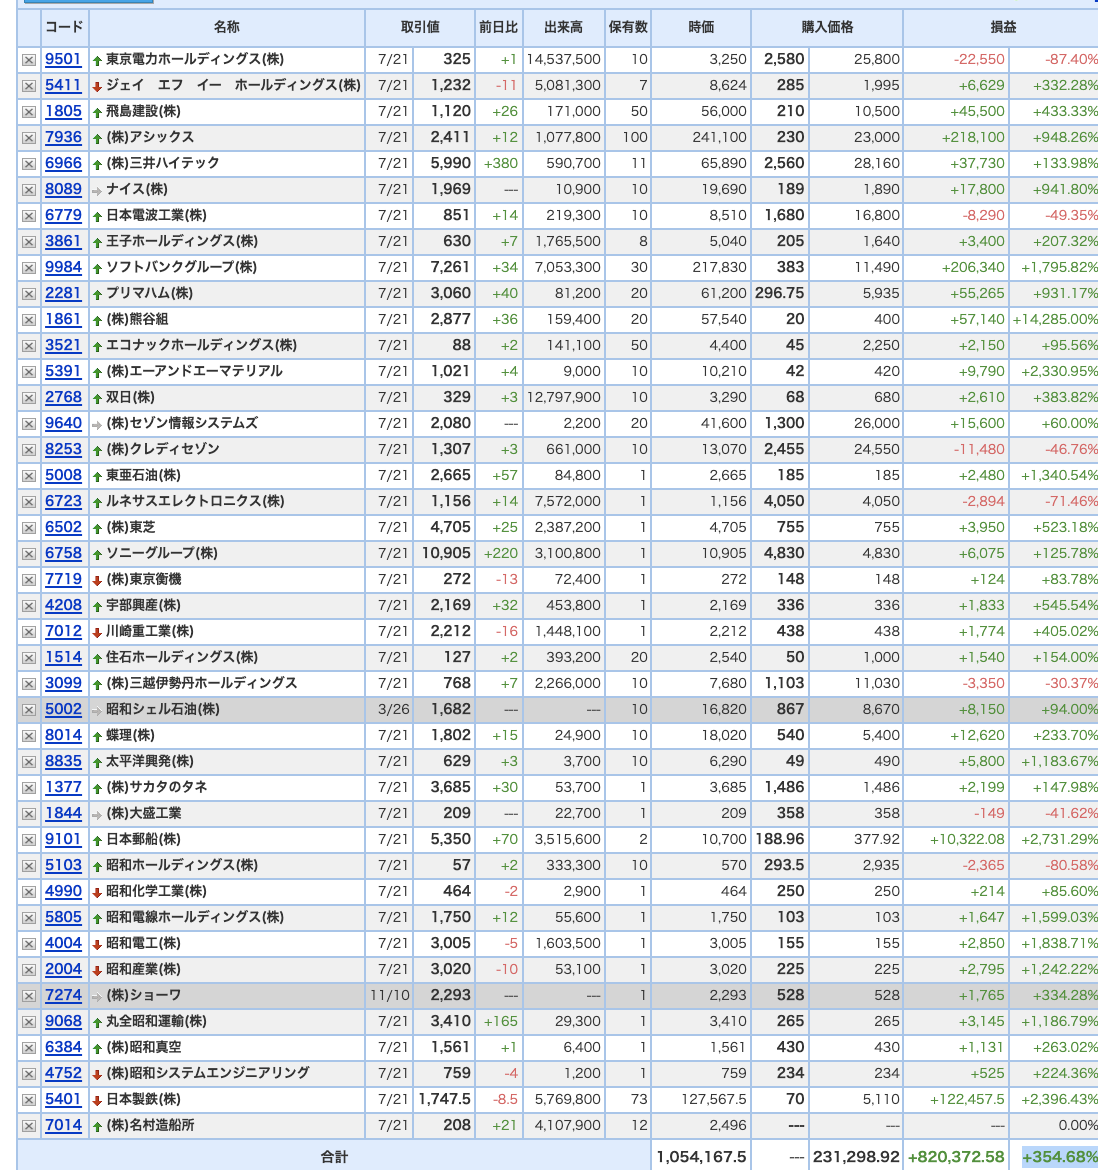This screenshot has height=1170, width=1098.
Task: Remove the 9101 日本郵船 row via its x icon
Action: [x=28, y=840]
